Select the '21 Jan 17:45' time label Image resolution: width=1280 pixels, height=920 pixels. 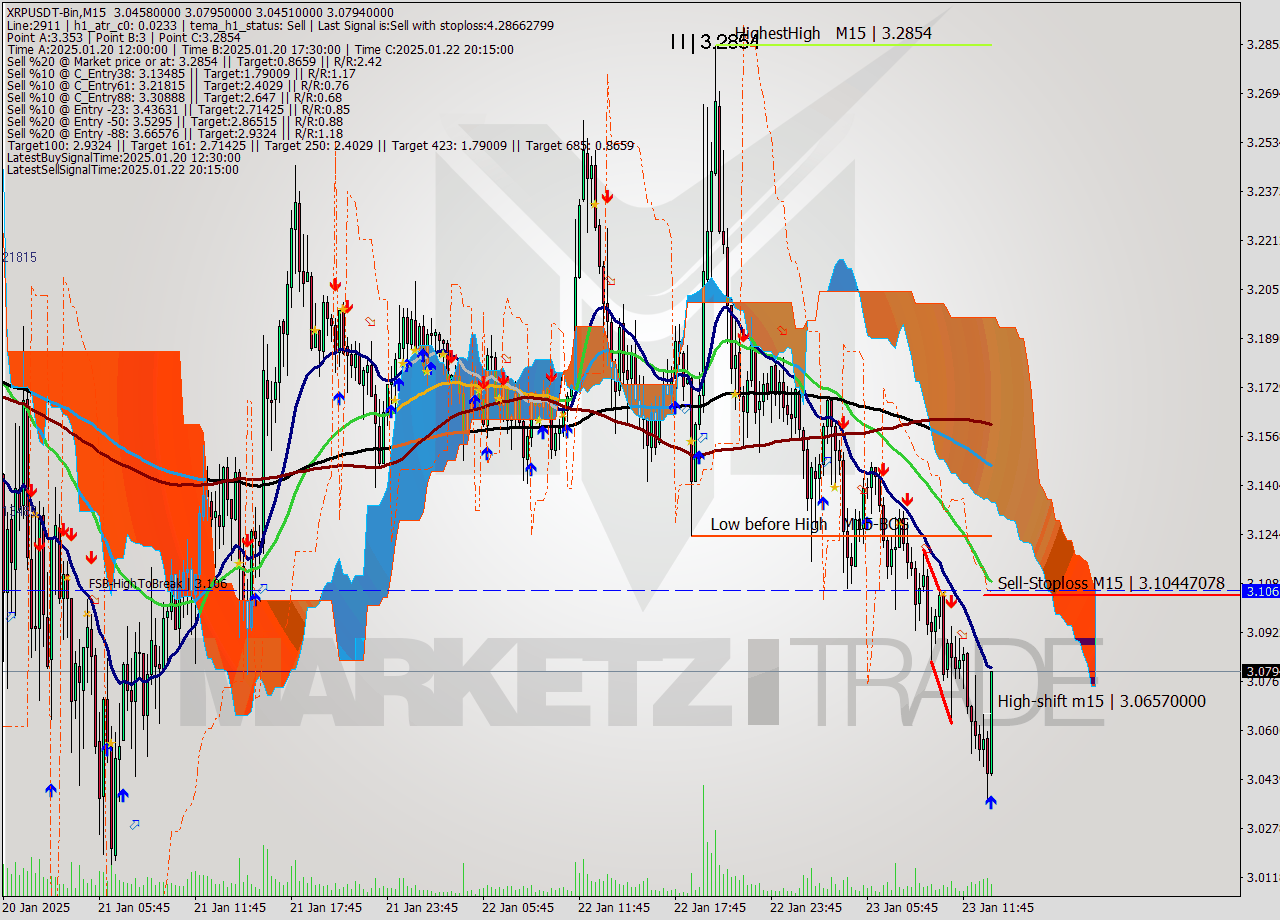(x=326, y=908)
